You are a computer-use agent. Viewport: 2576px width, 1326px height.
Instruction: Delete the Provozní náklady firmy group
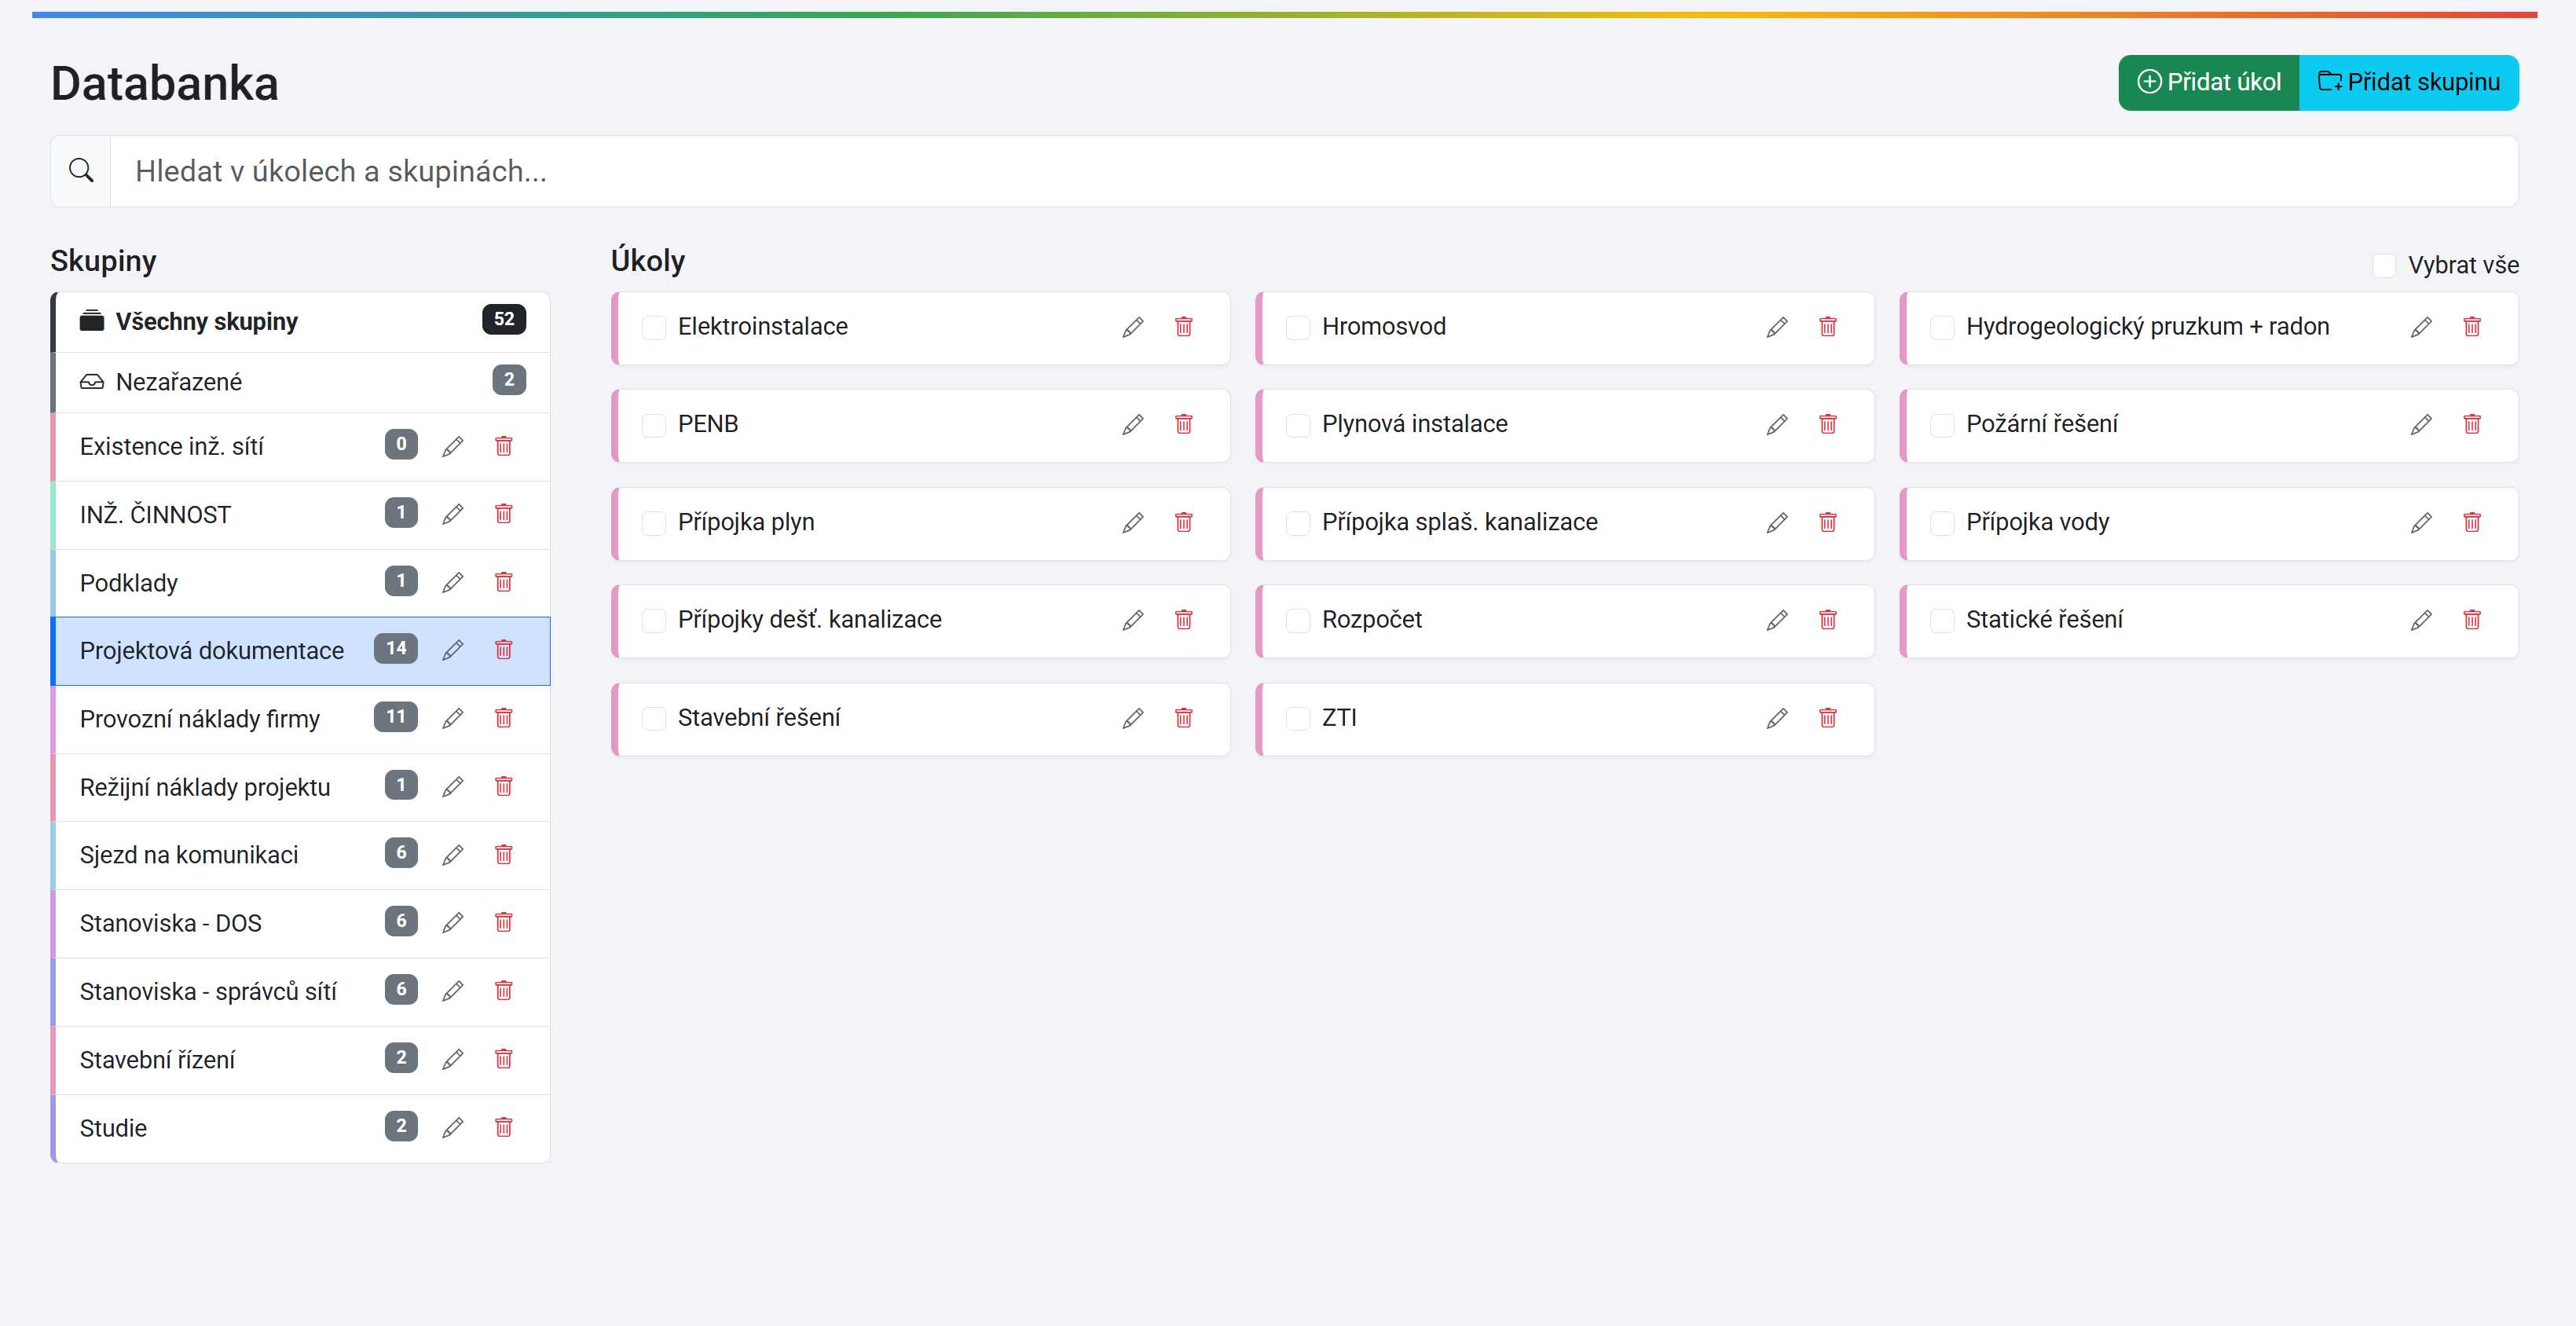[x=503, y=718]
